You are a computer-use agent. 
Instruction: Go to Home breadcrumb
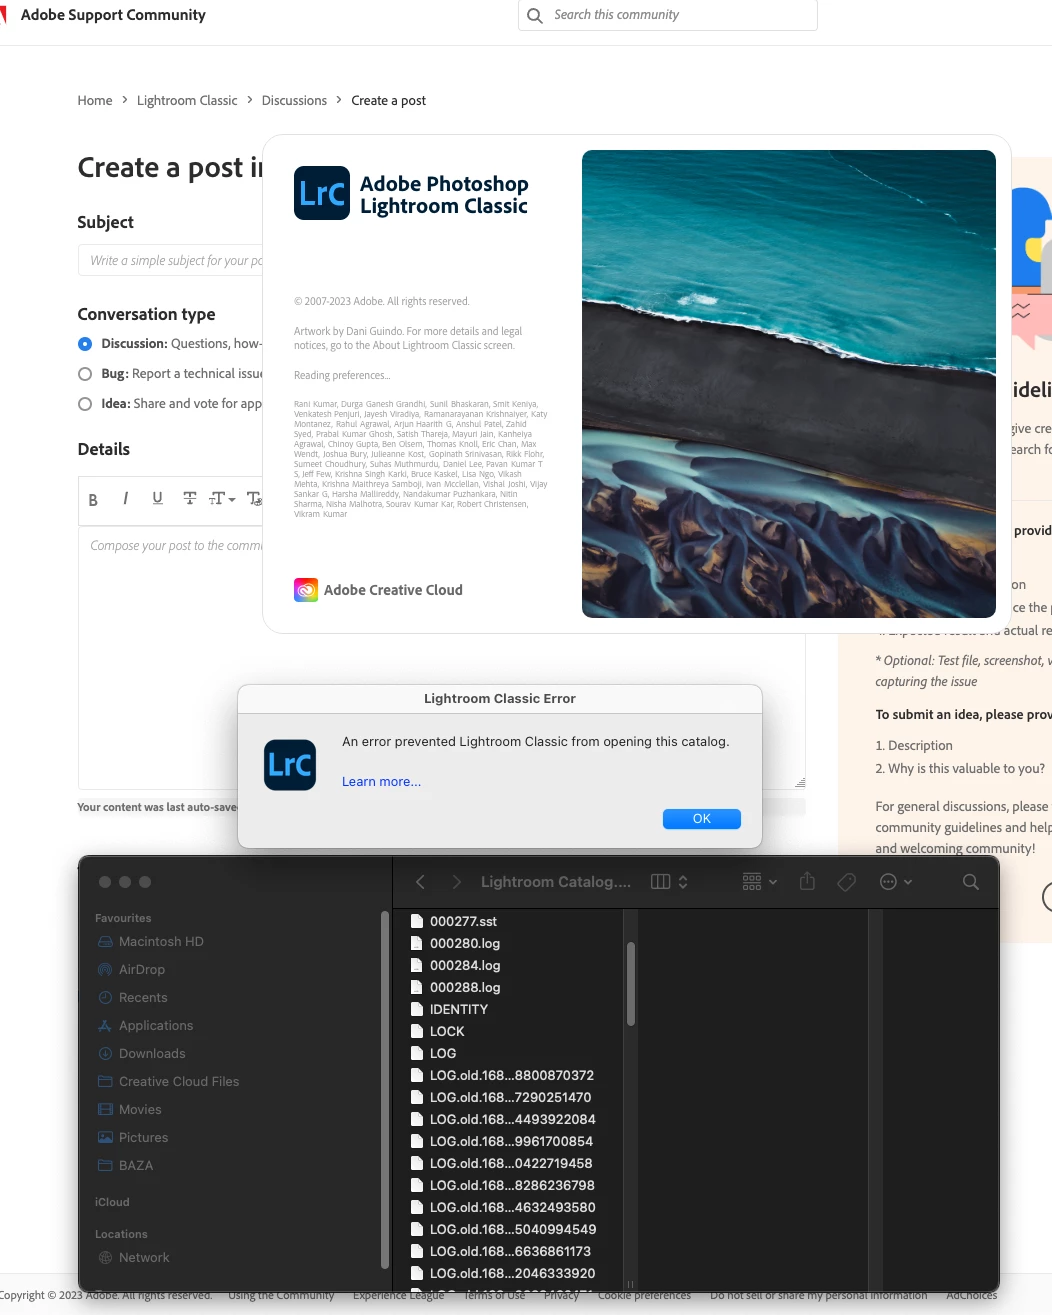pos(95,100)
